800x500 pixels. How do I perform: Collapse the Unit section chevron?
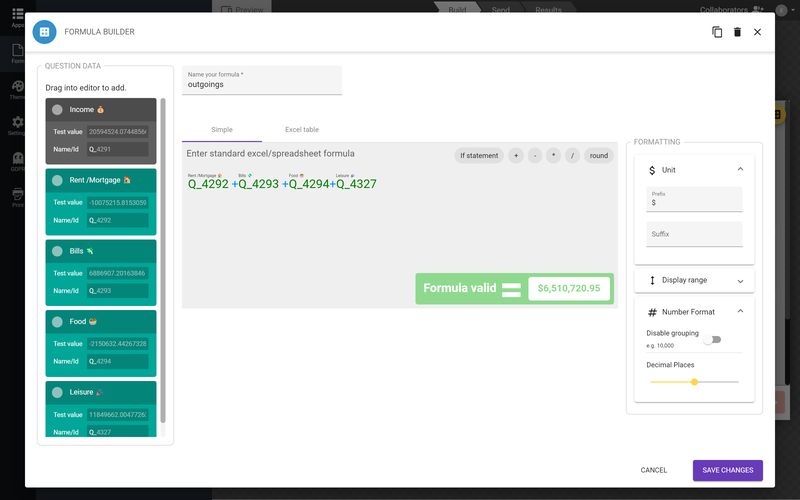point(740,170)
